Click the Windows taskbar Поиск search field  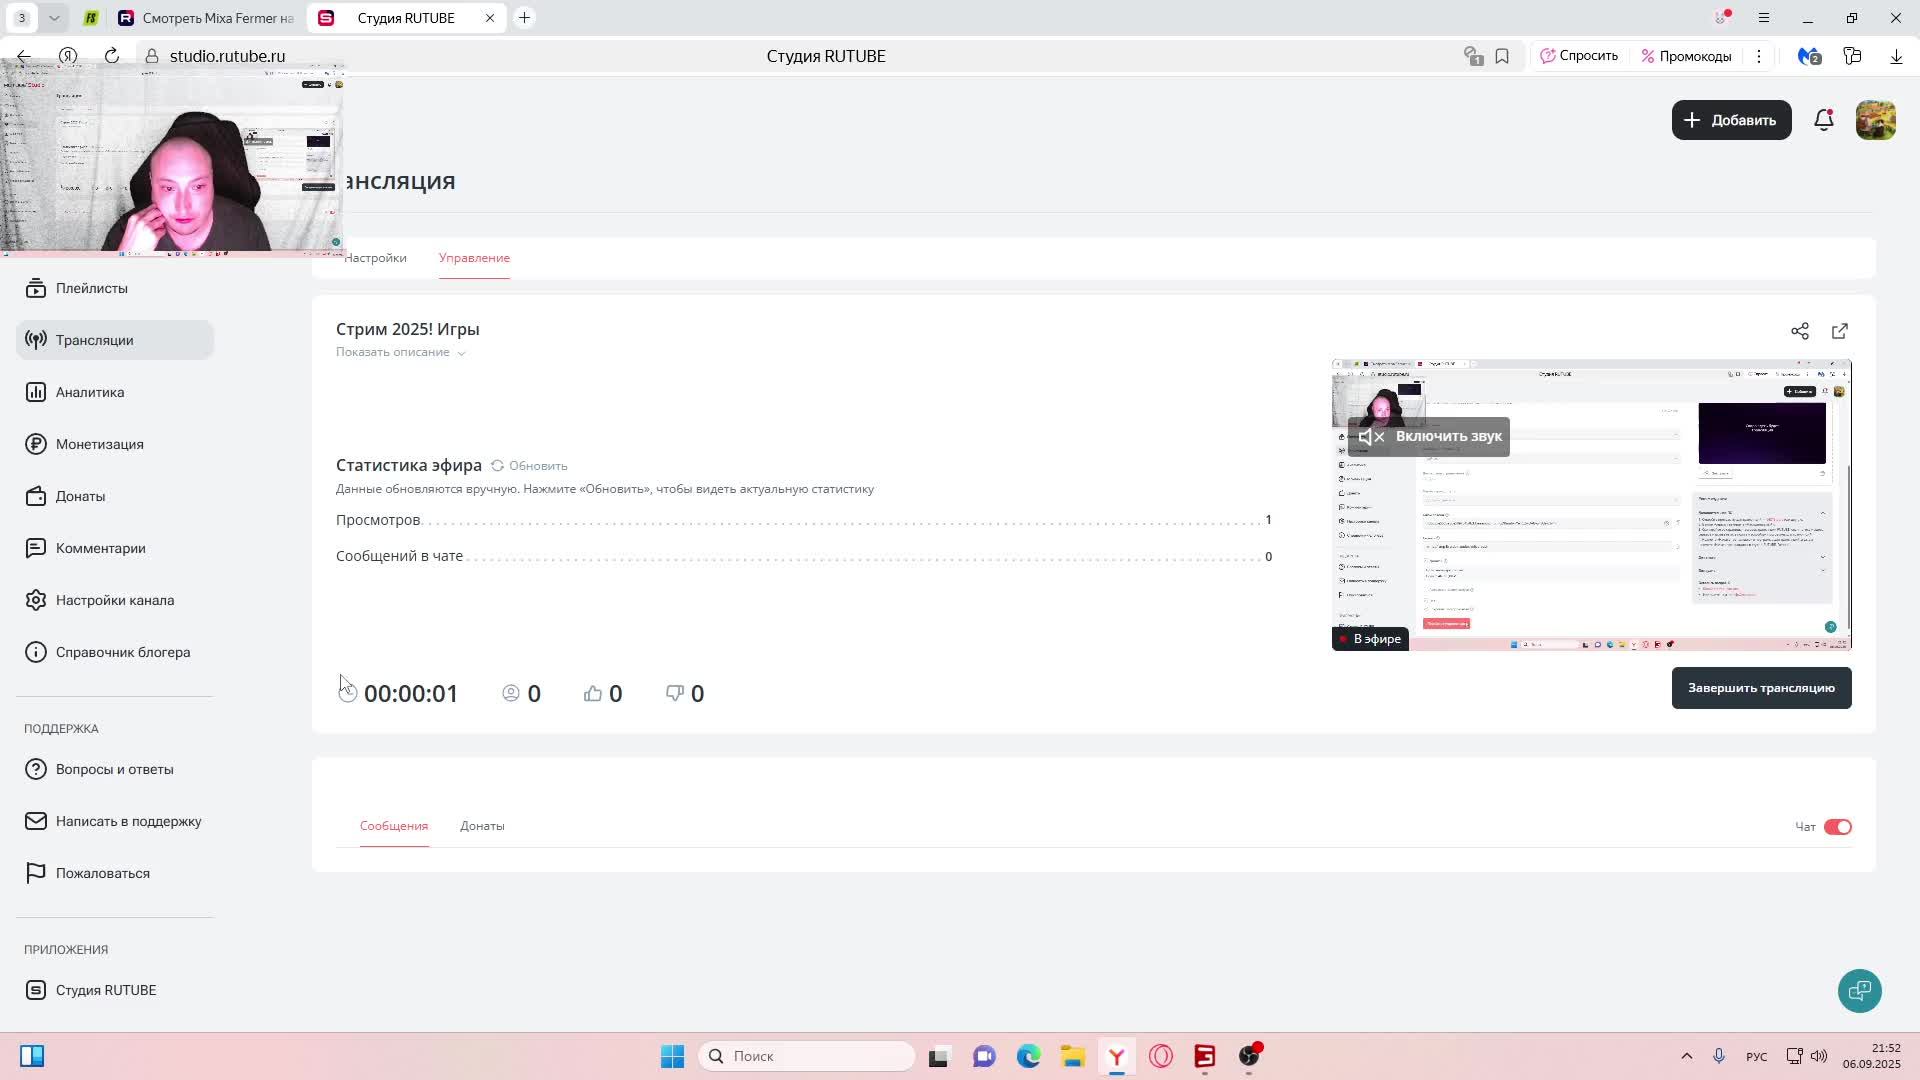click(x=806, y=1056)
